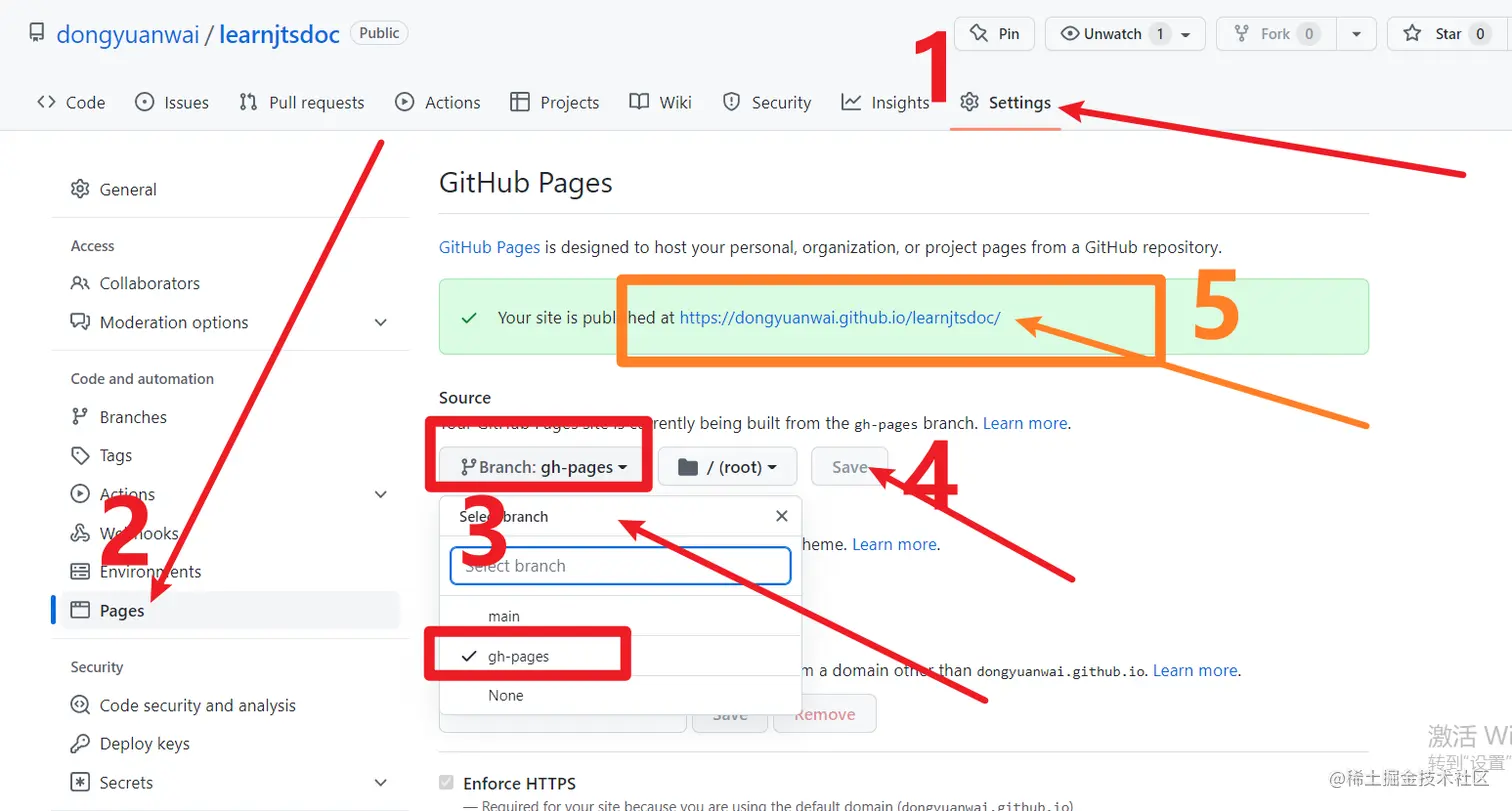The width and height of the screenshot is (1512, 811).
Task: Open the dongyuanwai owner link
Action: point(127,34)
